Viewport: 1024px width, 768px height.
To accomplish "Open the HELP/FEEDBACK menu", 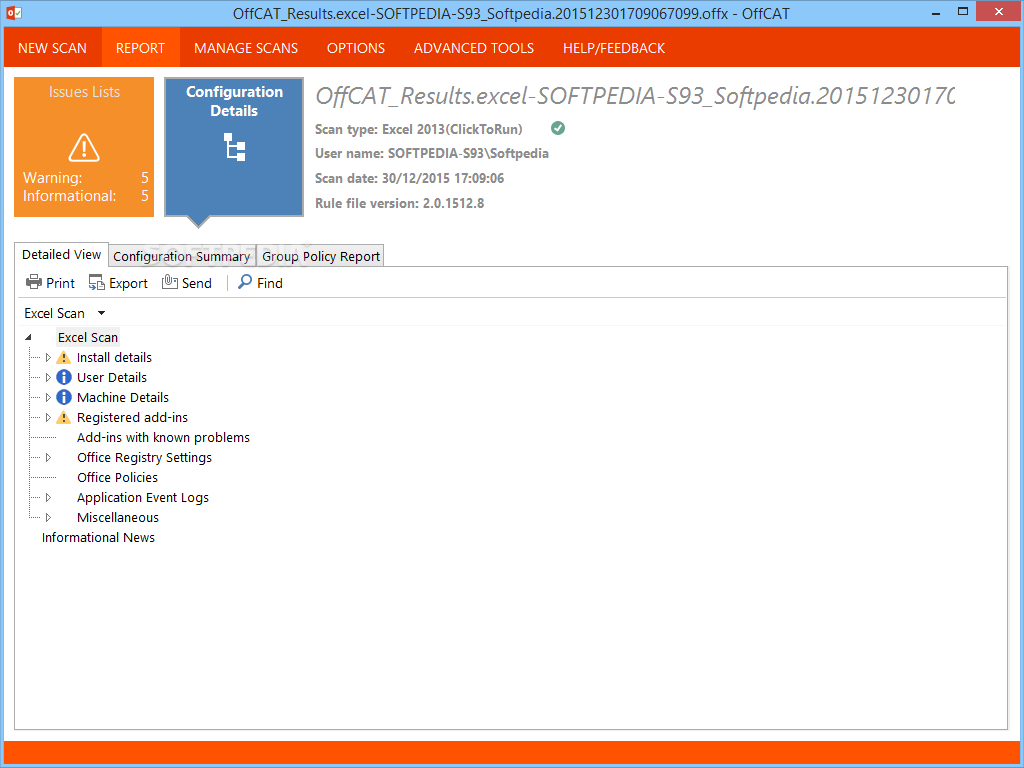I will pyautogui.click(x=614, y=48).
